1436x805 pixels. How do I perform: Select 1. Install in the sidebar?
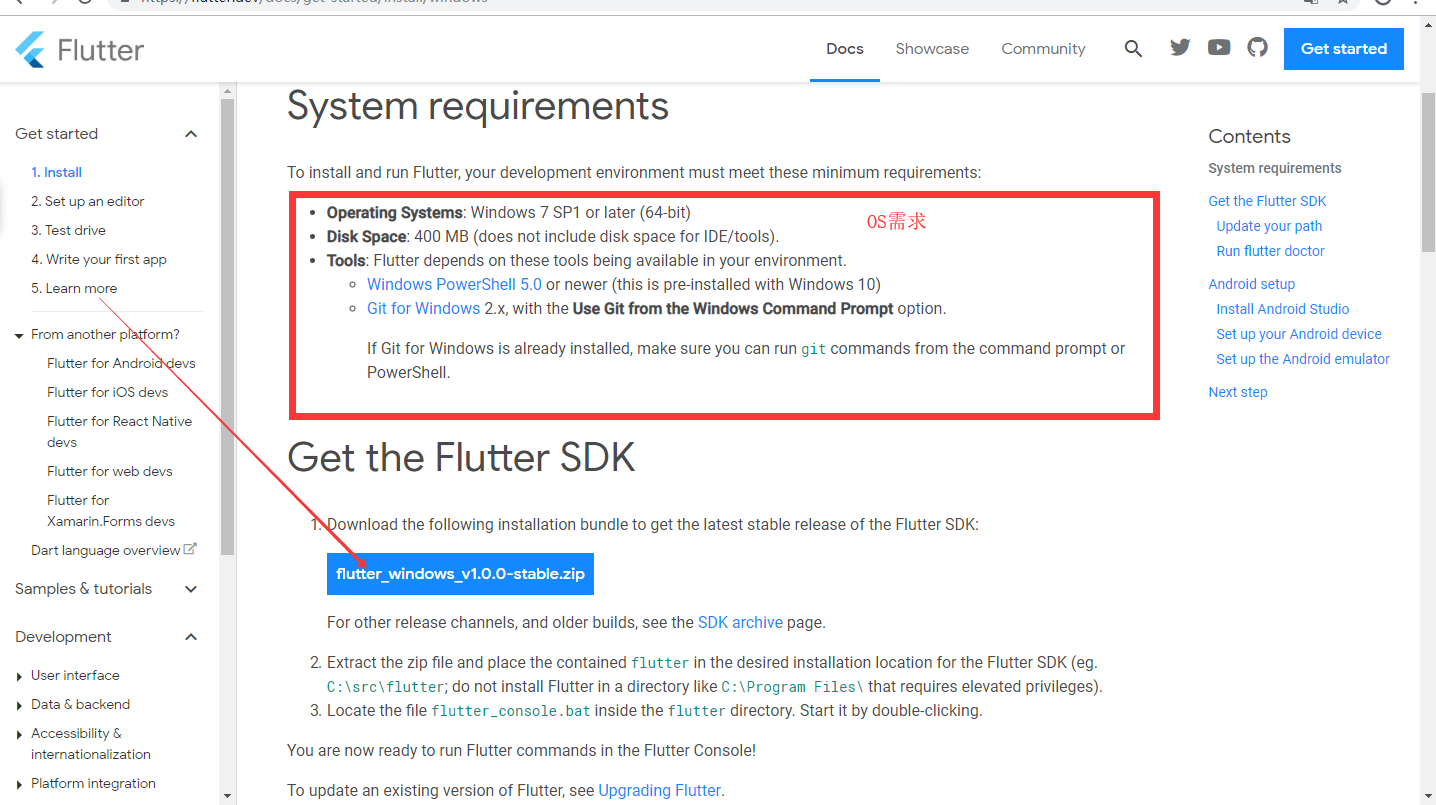tap(56, 172)
